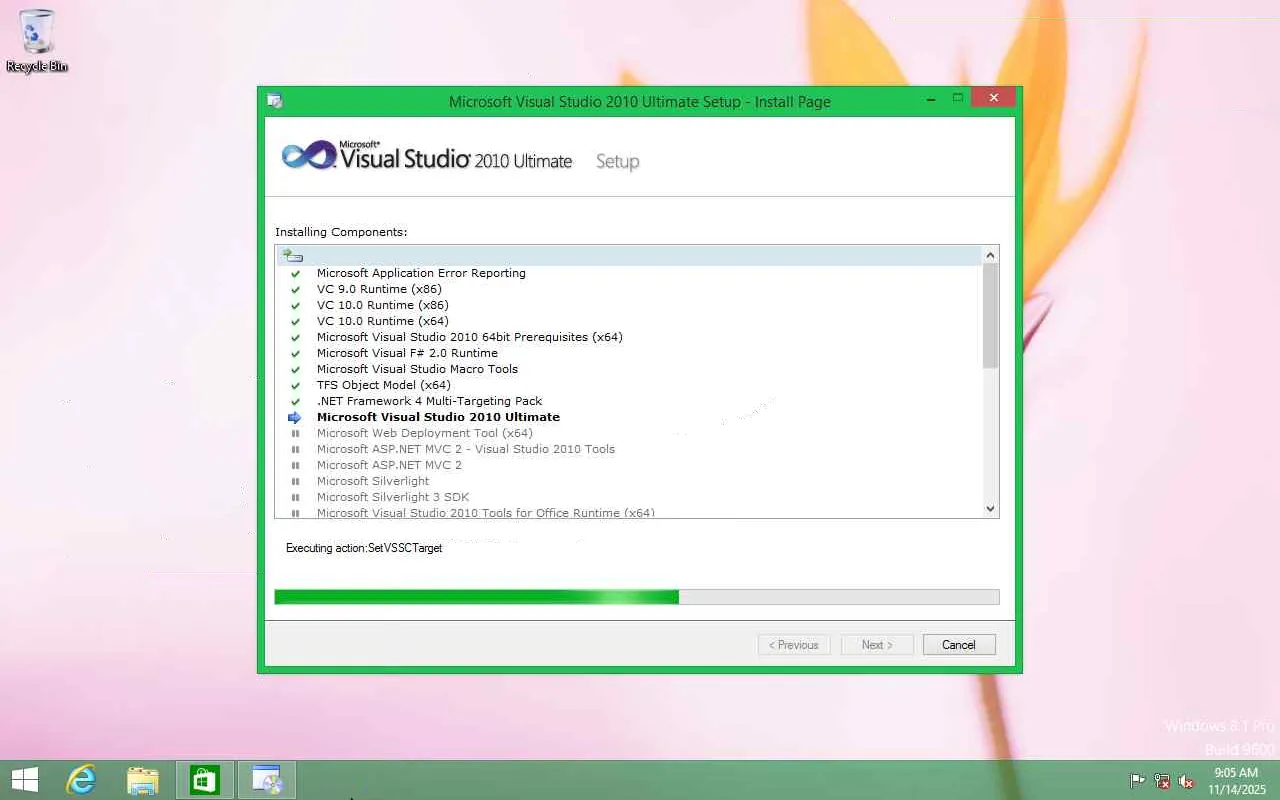Click checkmark beside Visual F# 2.0 Runtime
The height and width of the screenshot is (800, 1280).
pyautogui.click(x=295, y=353)
